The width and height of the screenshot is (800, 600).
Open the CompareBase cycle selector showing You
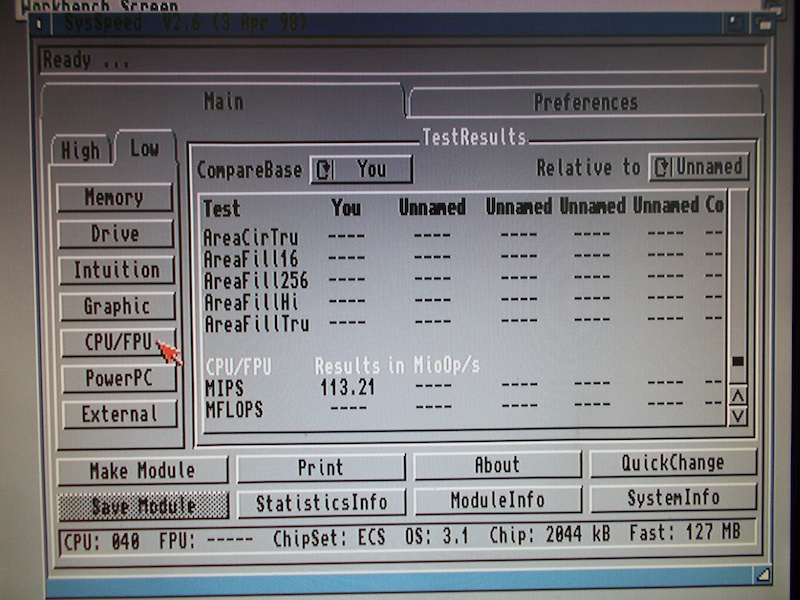360,170
